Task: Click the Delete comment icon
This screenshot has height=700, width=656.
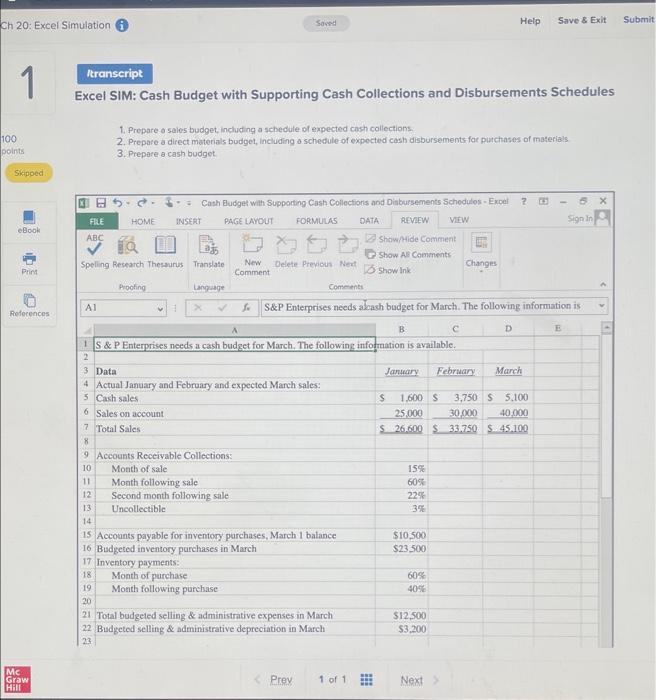Action: click(x=286, y=251)
